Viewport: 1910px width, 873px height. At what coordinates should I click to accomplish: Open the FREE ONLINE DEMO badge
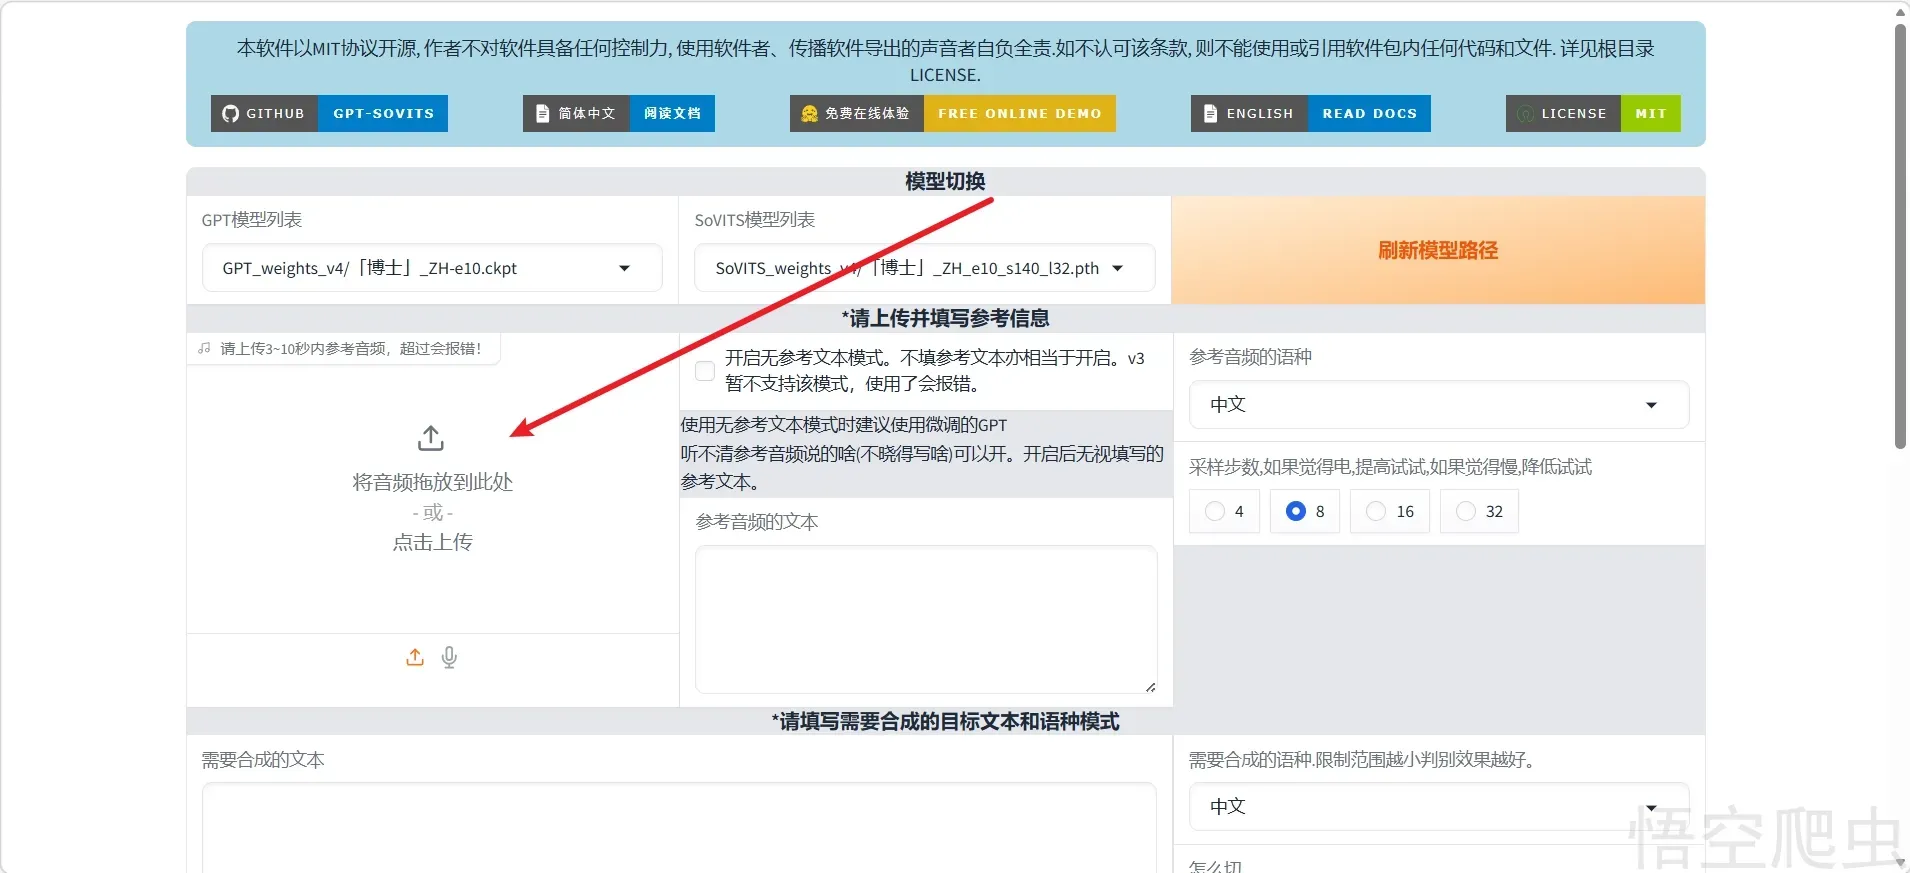tap(953, 114)
